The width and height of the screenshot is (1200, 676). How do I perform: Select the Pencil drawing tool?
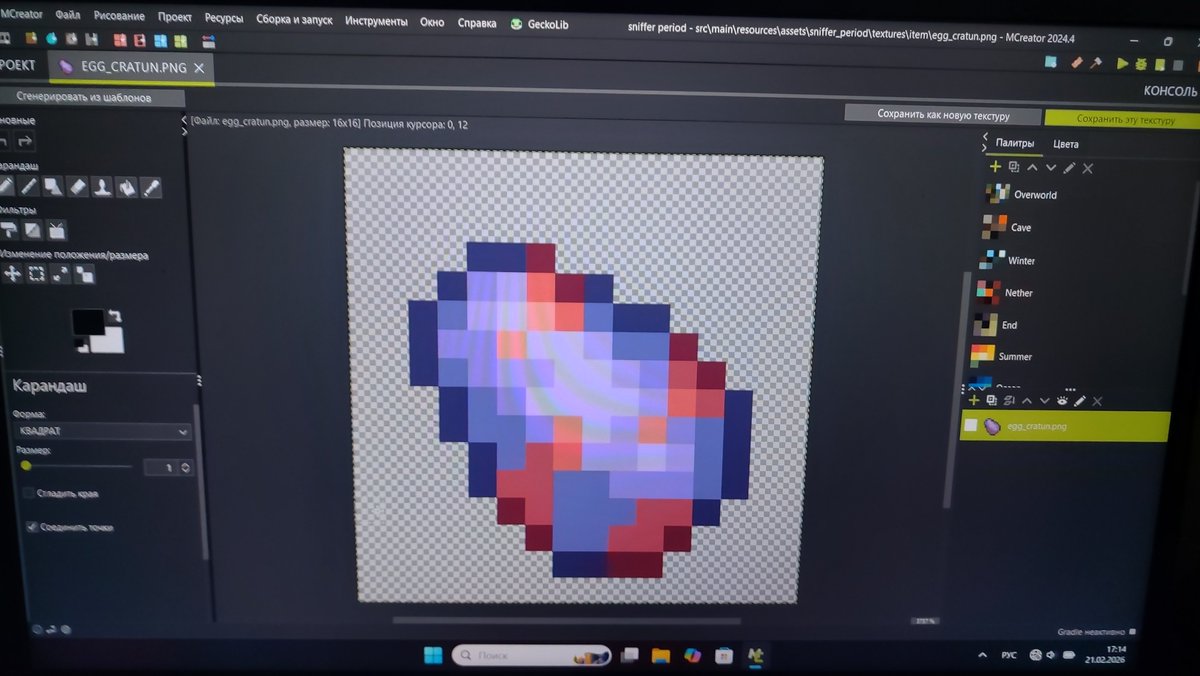point(8,187)
